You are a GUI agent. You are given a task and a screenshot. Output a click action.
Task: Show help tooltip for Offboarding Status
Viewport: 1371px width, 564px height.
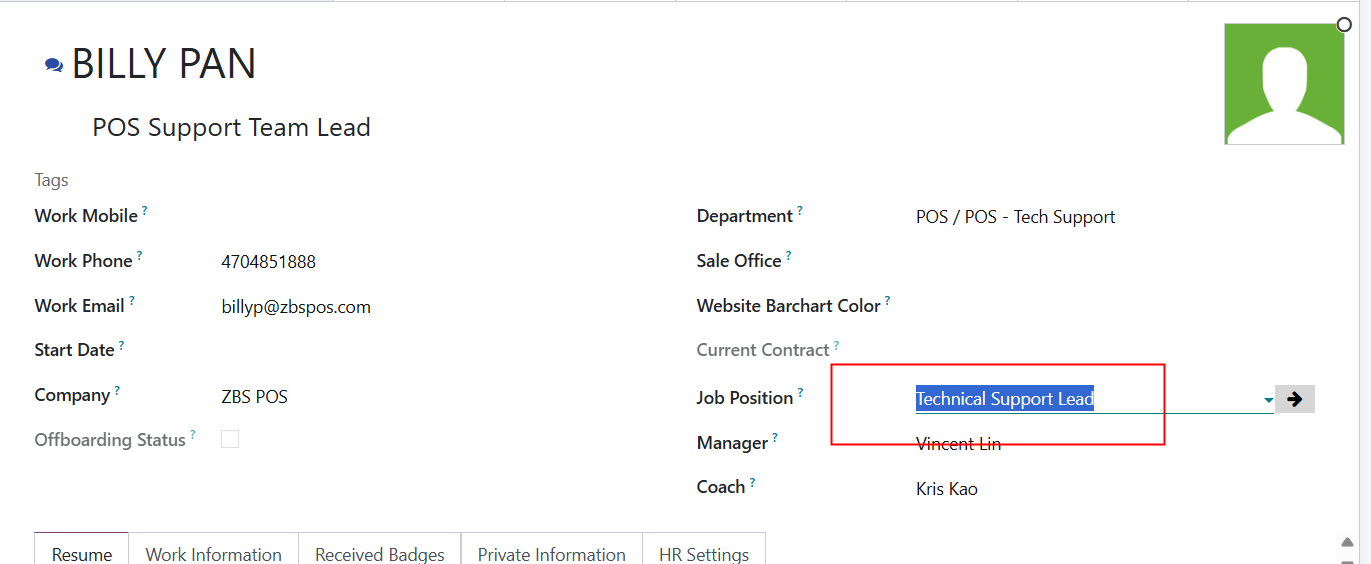pos(193,434)
